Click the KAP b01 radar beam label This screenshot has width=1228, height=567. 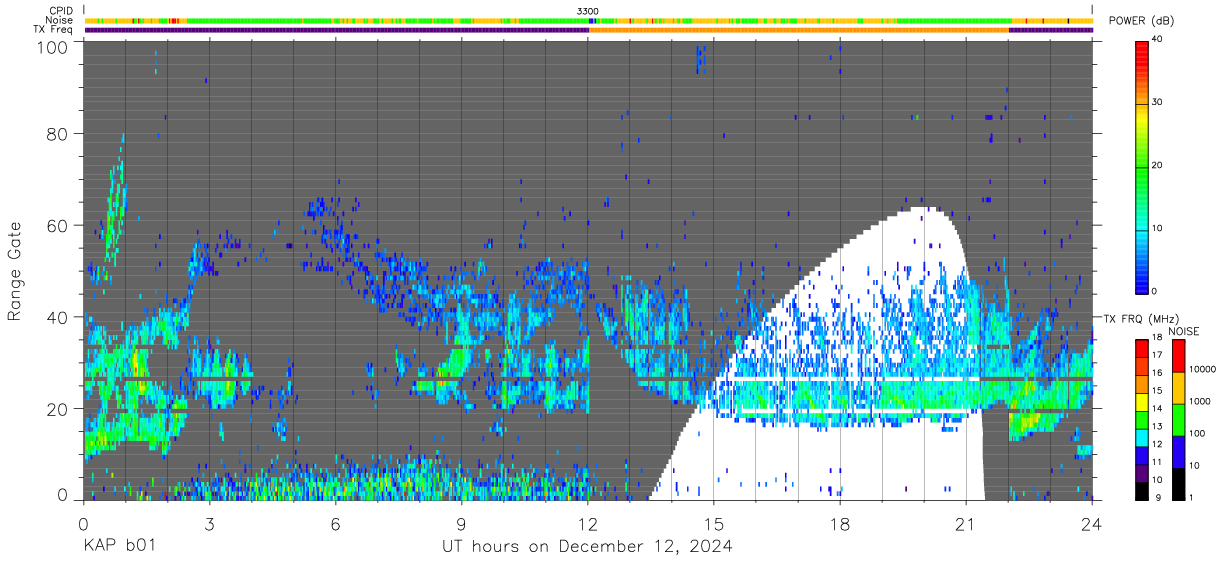pos(117,547)
